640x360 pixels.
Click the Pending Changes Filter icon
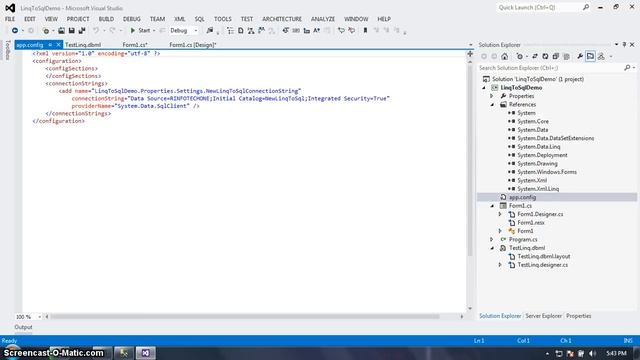tap(520, 56)
